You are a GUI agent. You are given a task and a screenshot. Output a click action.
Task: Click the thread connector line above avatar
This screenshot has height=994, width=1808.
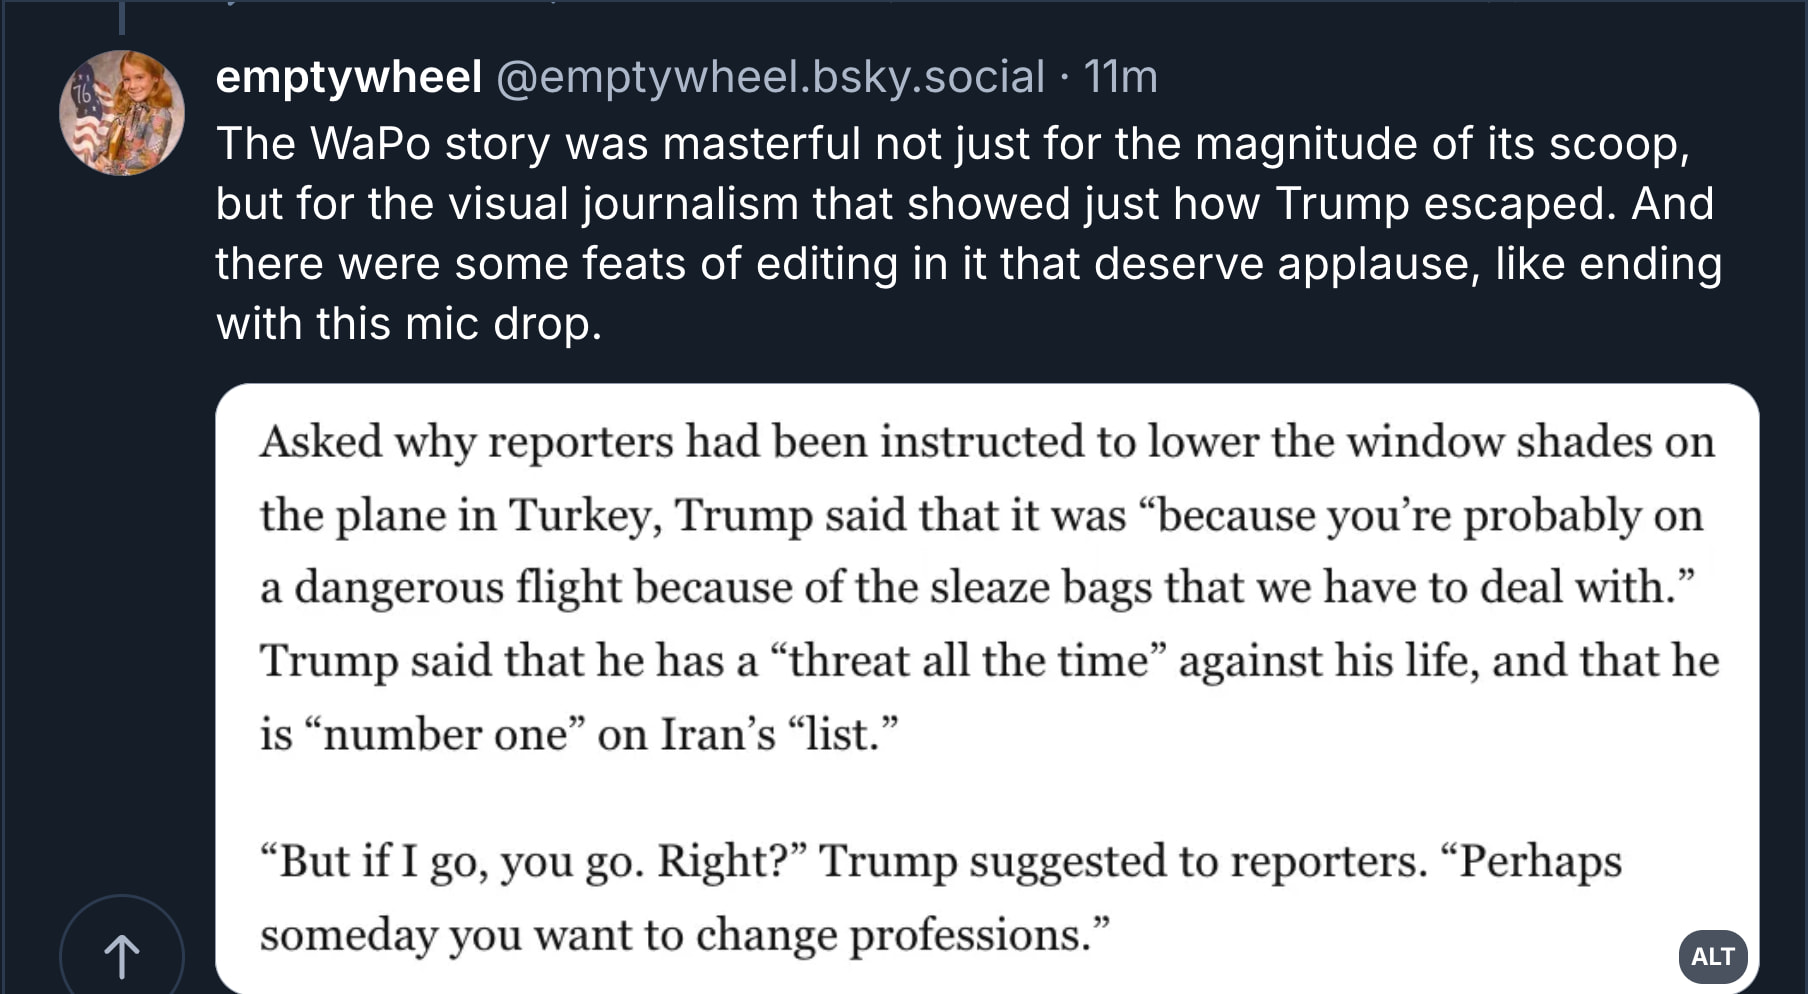pyautogui.click(x=122, y=17)
